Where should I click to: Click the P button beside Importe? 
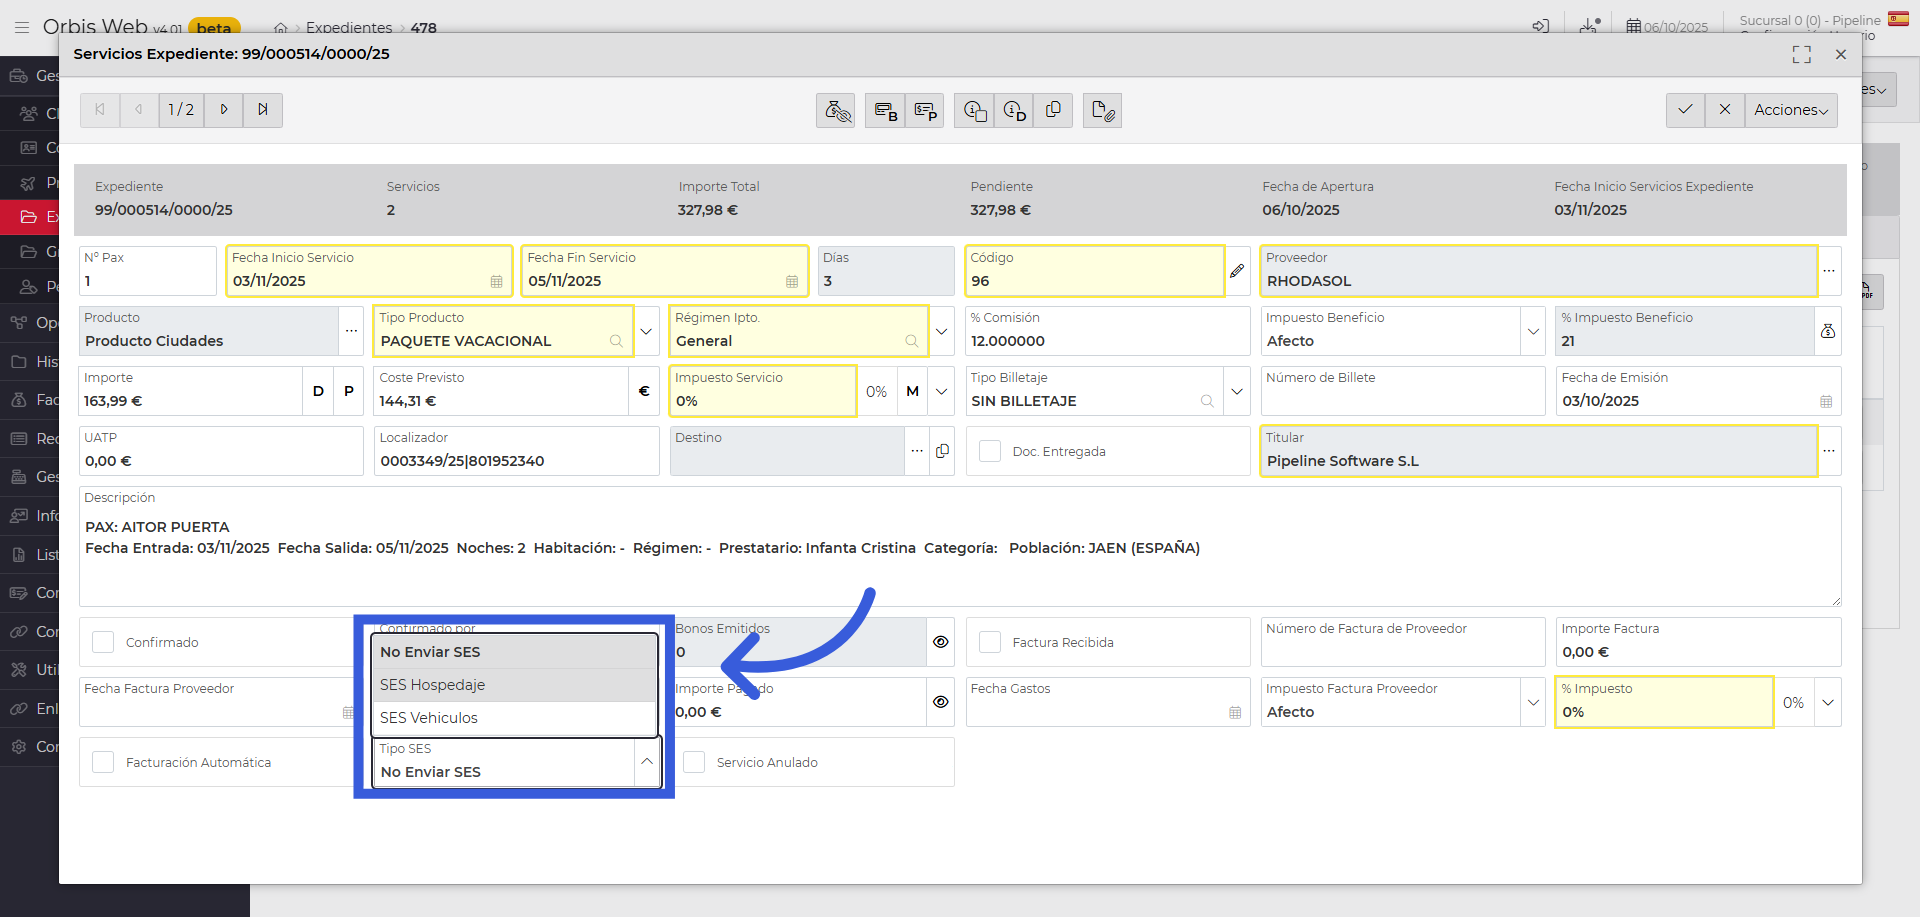click(349, 391)
